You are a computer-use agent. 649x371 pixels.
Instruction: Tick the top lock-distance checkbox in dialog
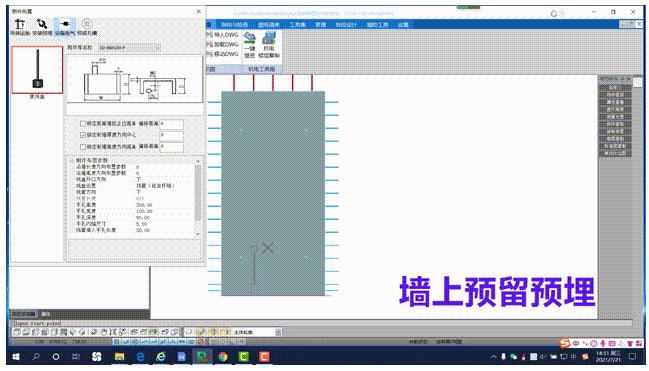[83, 123]
